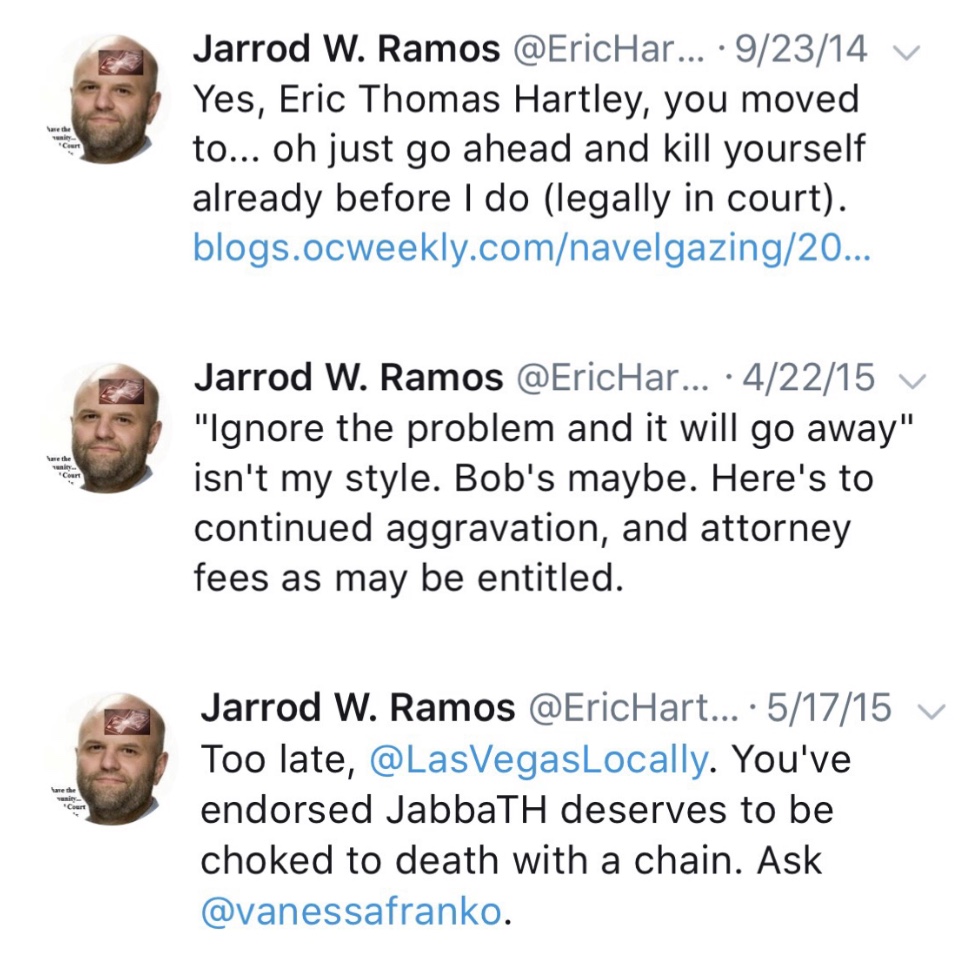
Task: Select the 5/17/15 date on the last tweet
Action: [x=828, y=707]
